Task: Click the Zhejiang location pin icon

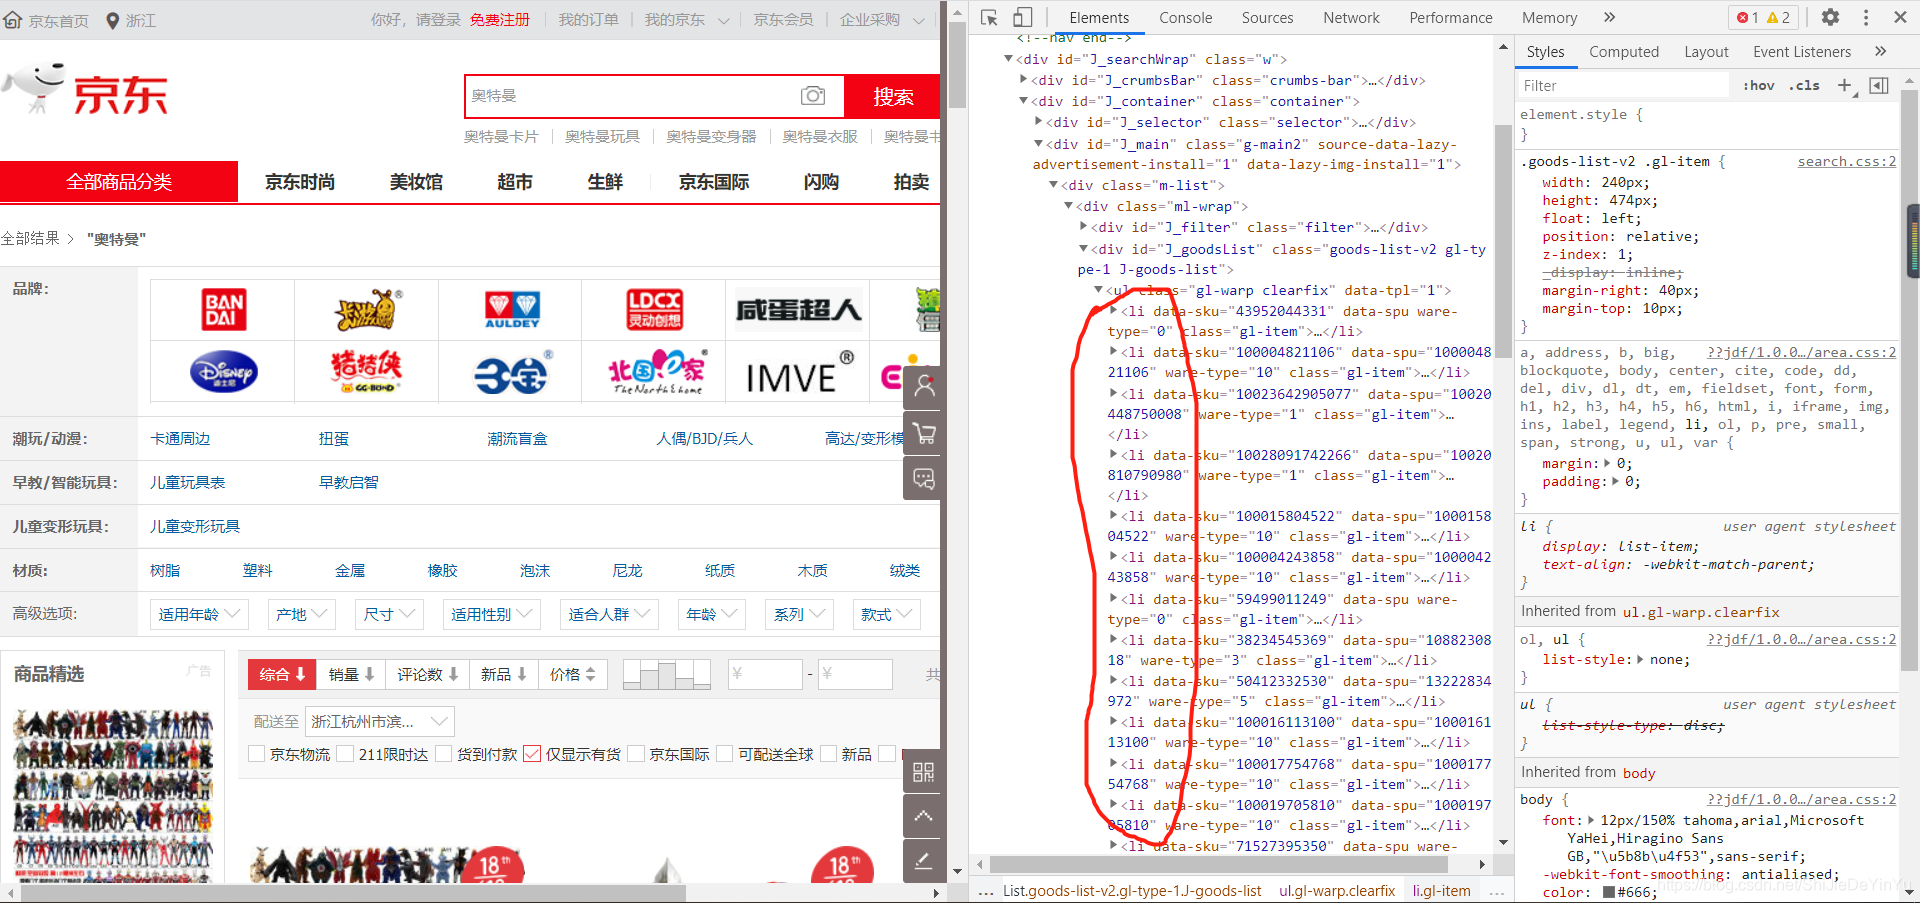Action: tap(113, 20)
